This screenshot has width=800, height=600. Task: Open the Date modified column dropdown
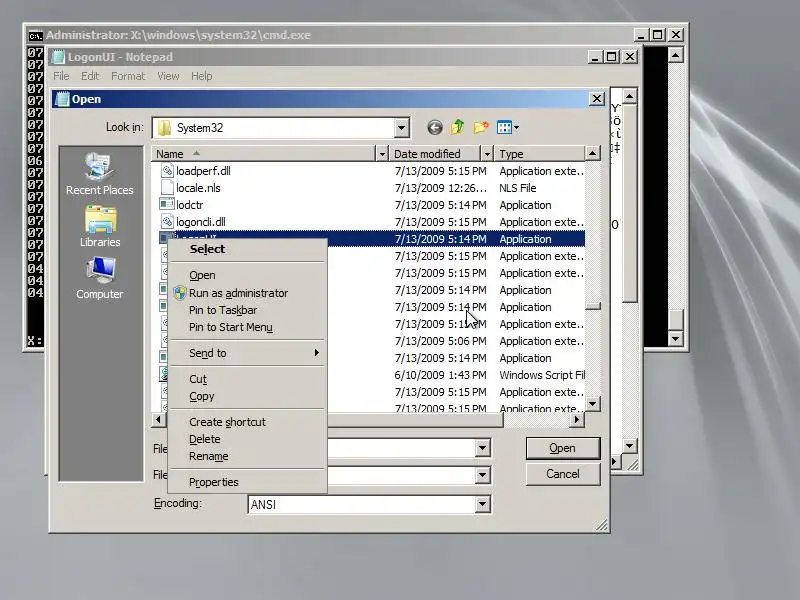pos(487,154)
